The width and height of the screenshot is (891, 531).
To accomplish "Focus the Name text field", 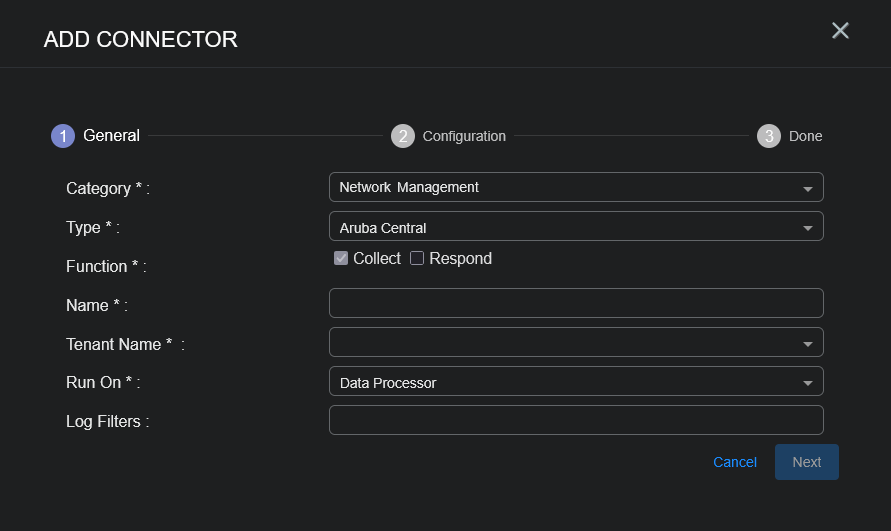I will tap(576, 303).
